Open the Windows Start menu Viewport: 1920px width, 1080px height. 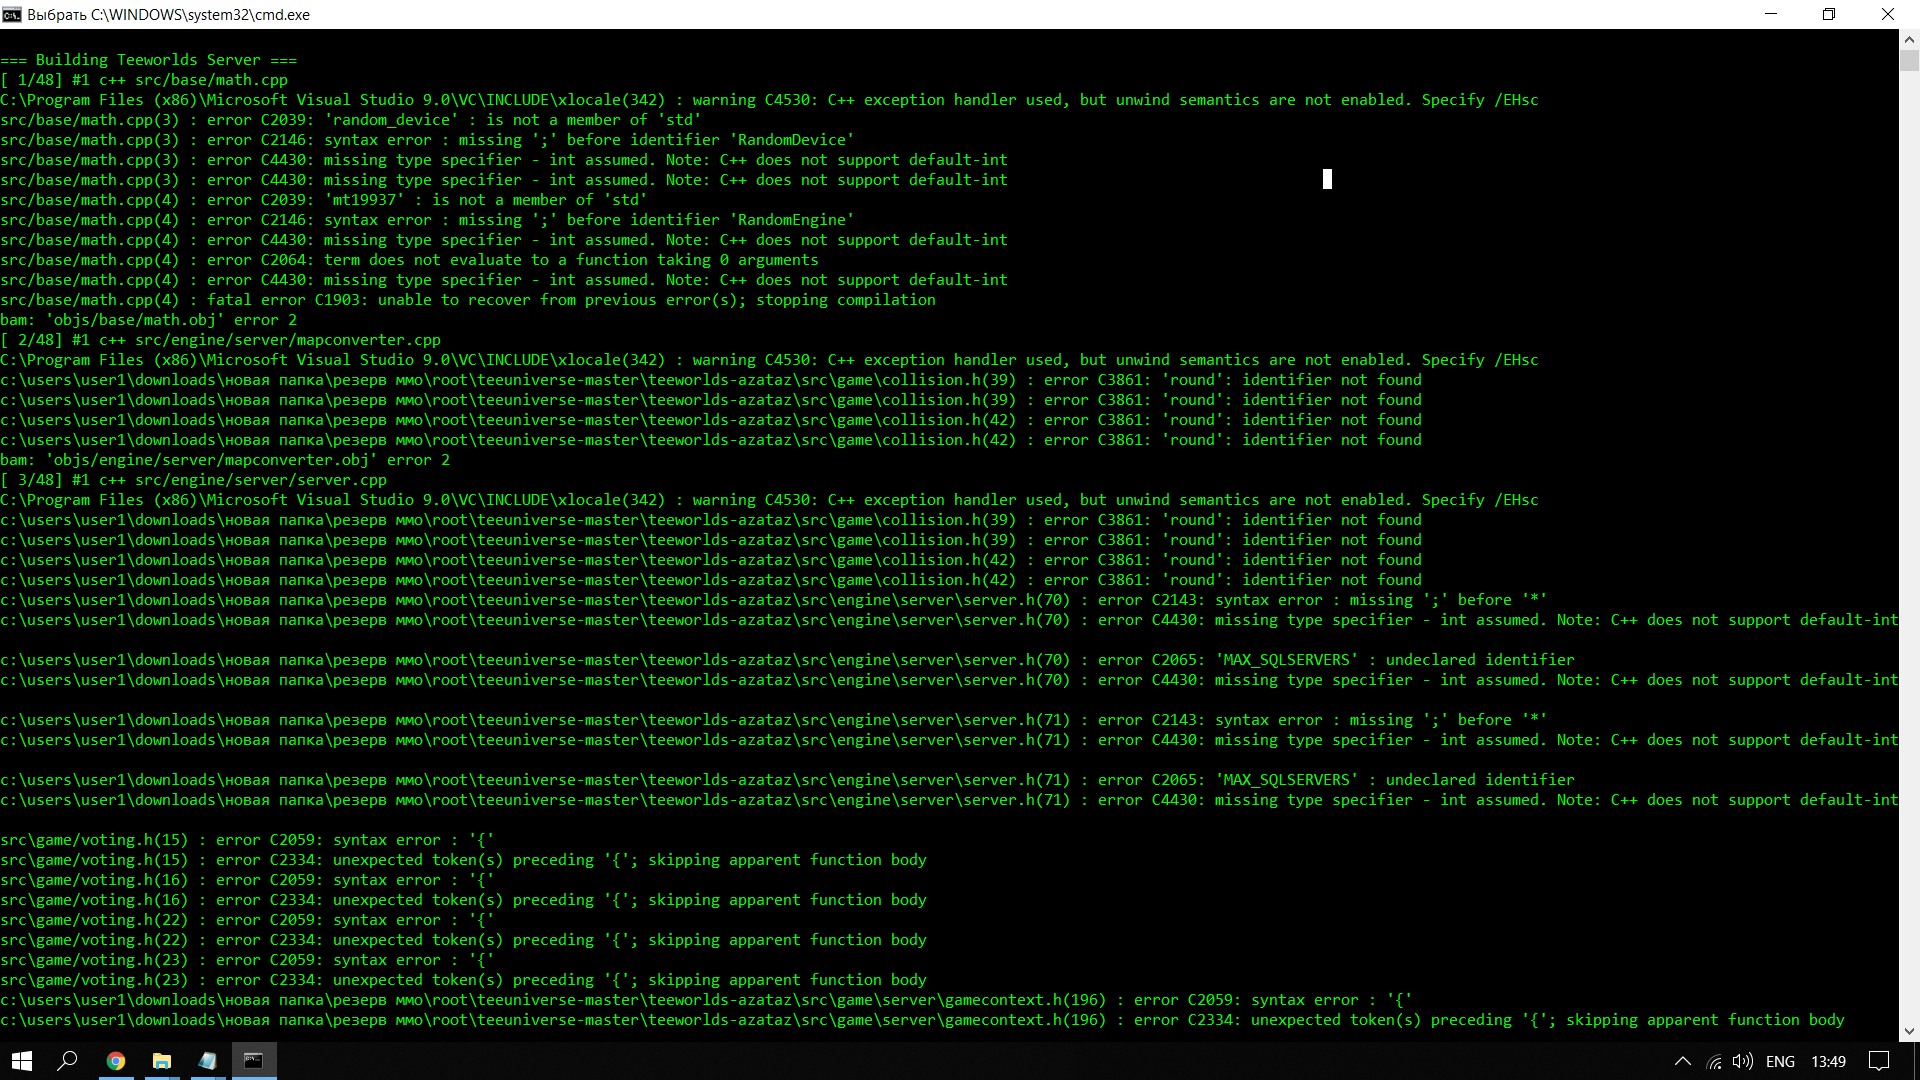pos(22,1061)
